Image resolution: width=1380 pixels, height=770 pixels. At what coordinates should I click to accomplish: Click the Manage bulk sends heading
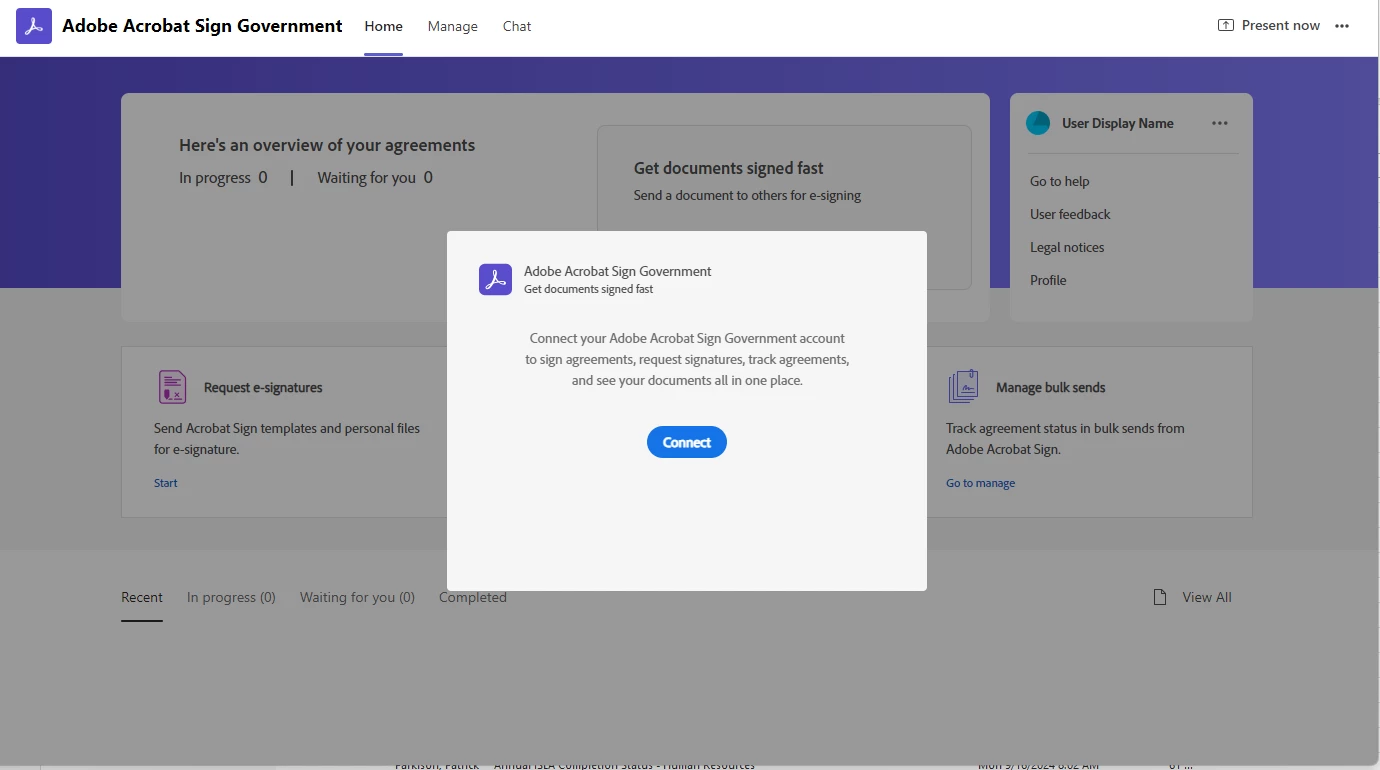1051,387
